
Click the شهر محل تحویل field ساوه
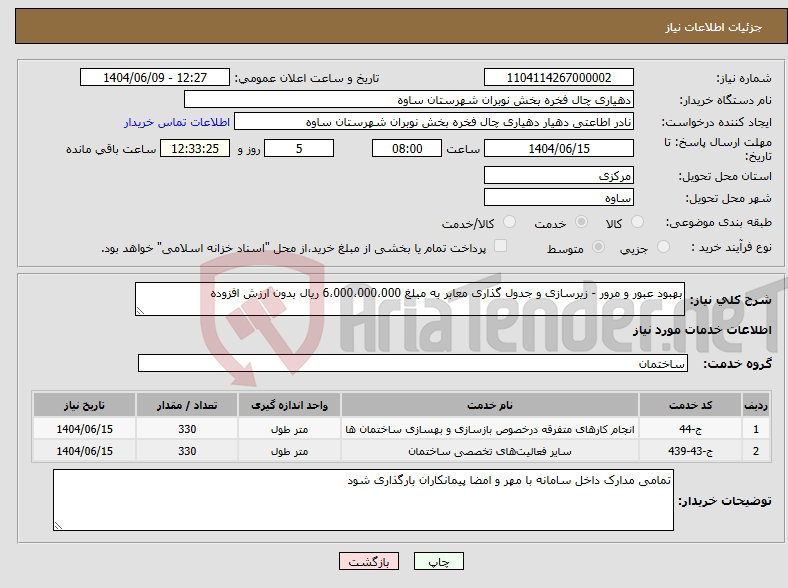(559, 197)
